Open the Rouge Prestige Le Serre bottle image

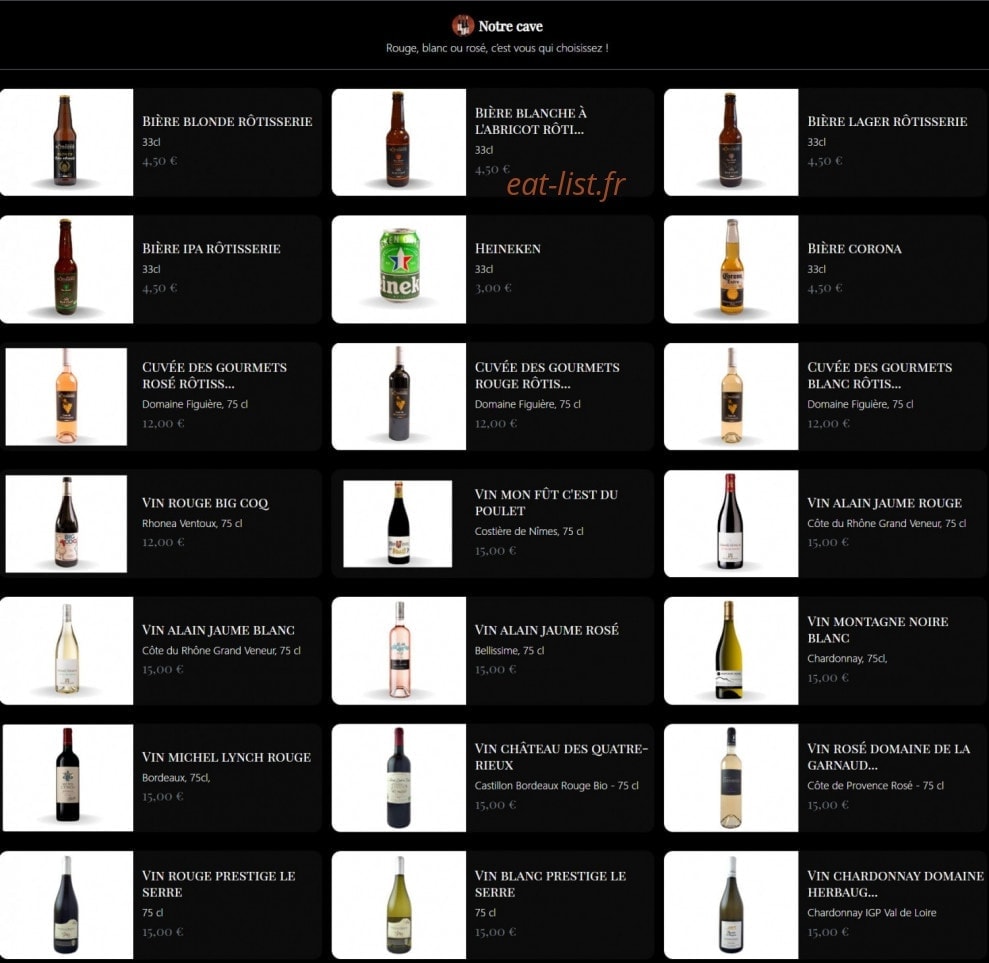[x=66, y=905]
